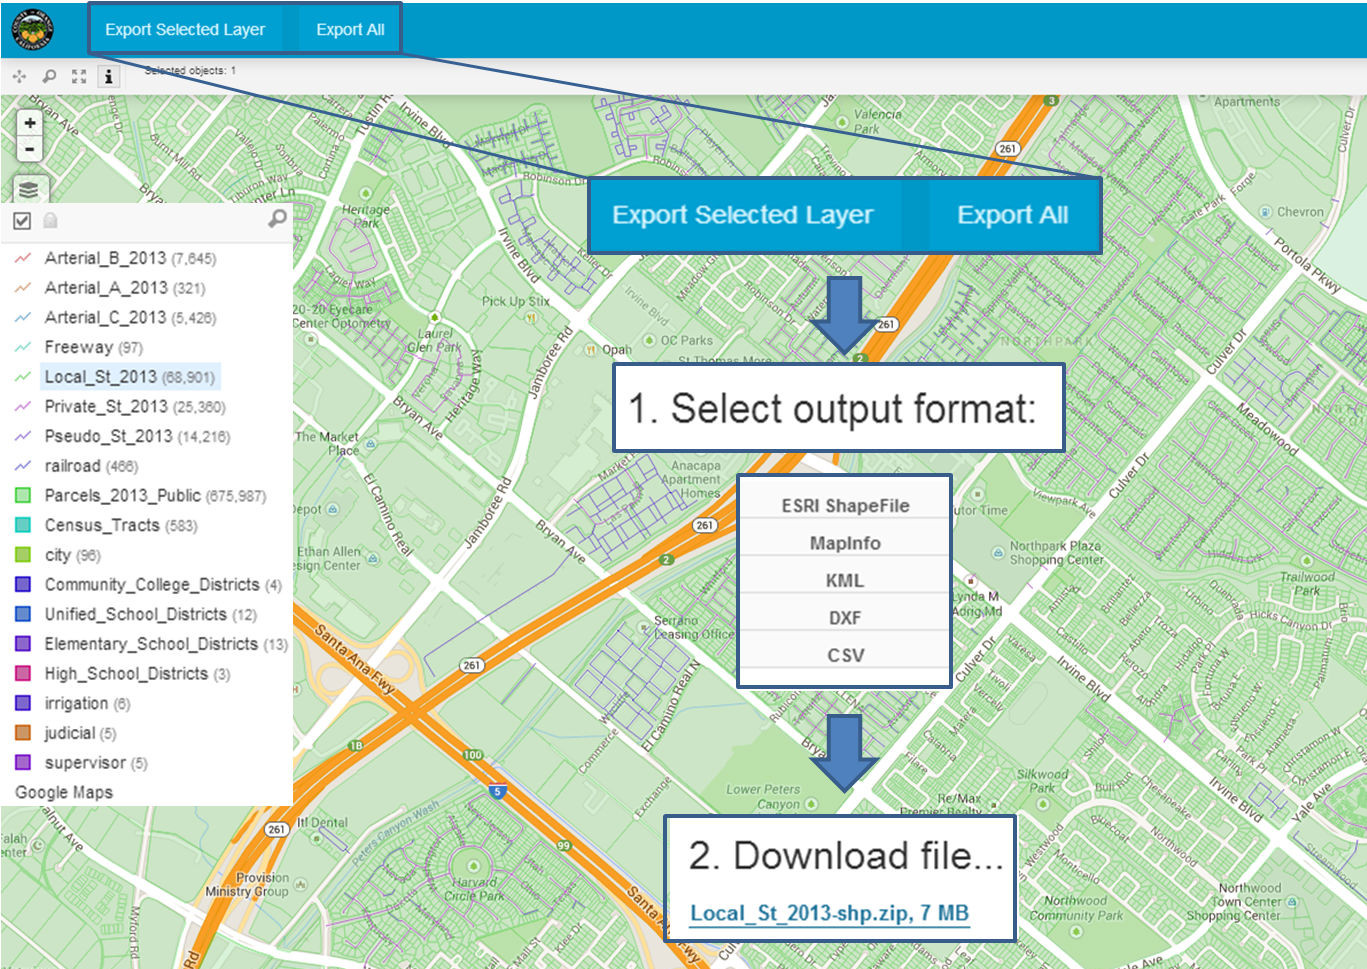
Task: Open layer search magnifier in panel header
Action: (277, 218)
